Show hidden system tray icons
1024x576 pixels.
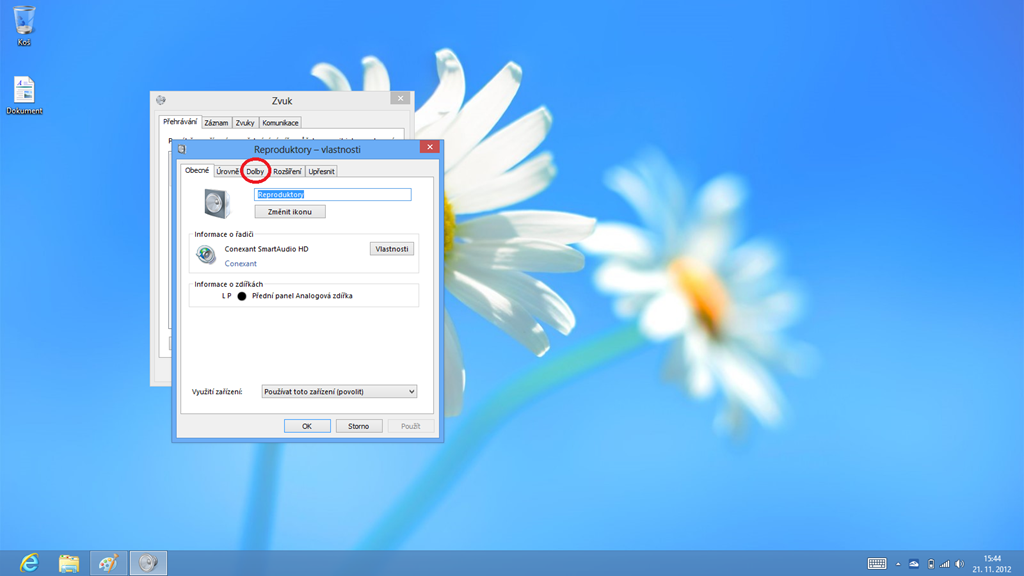(x=897, y=563)
